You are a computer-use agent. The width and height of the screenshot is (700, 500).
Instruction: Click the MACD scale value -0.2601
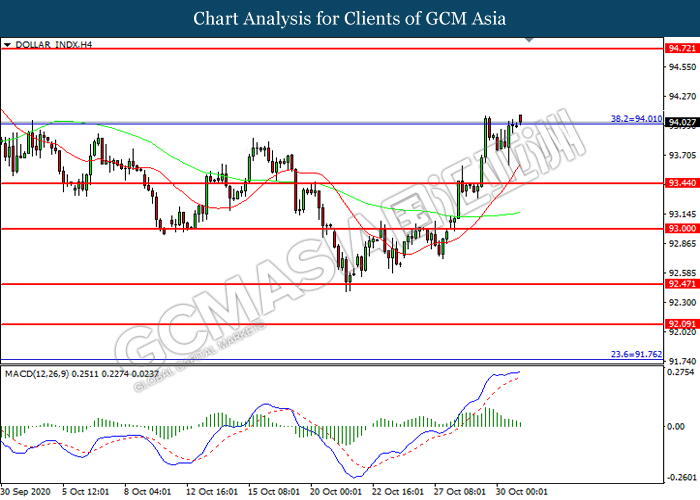coord(682,477)
